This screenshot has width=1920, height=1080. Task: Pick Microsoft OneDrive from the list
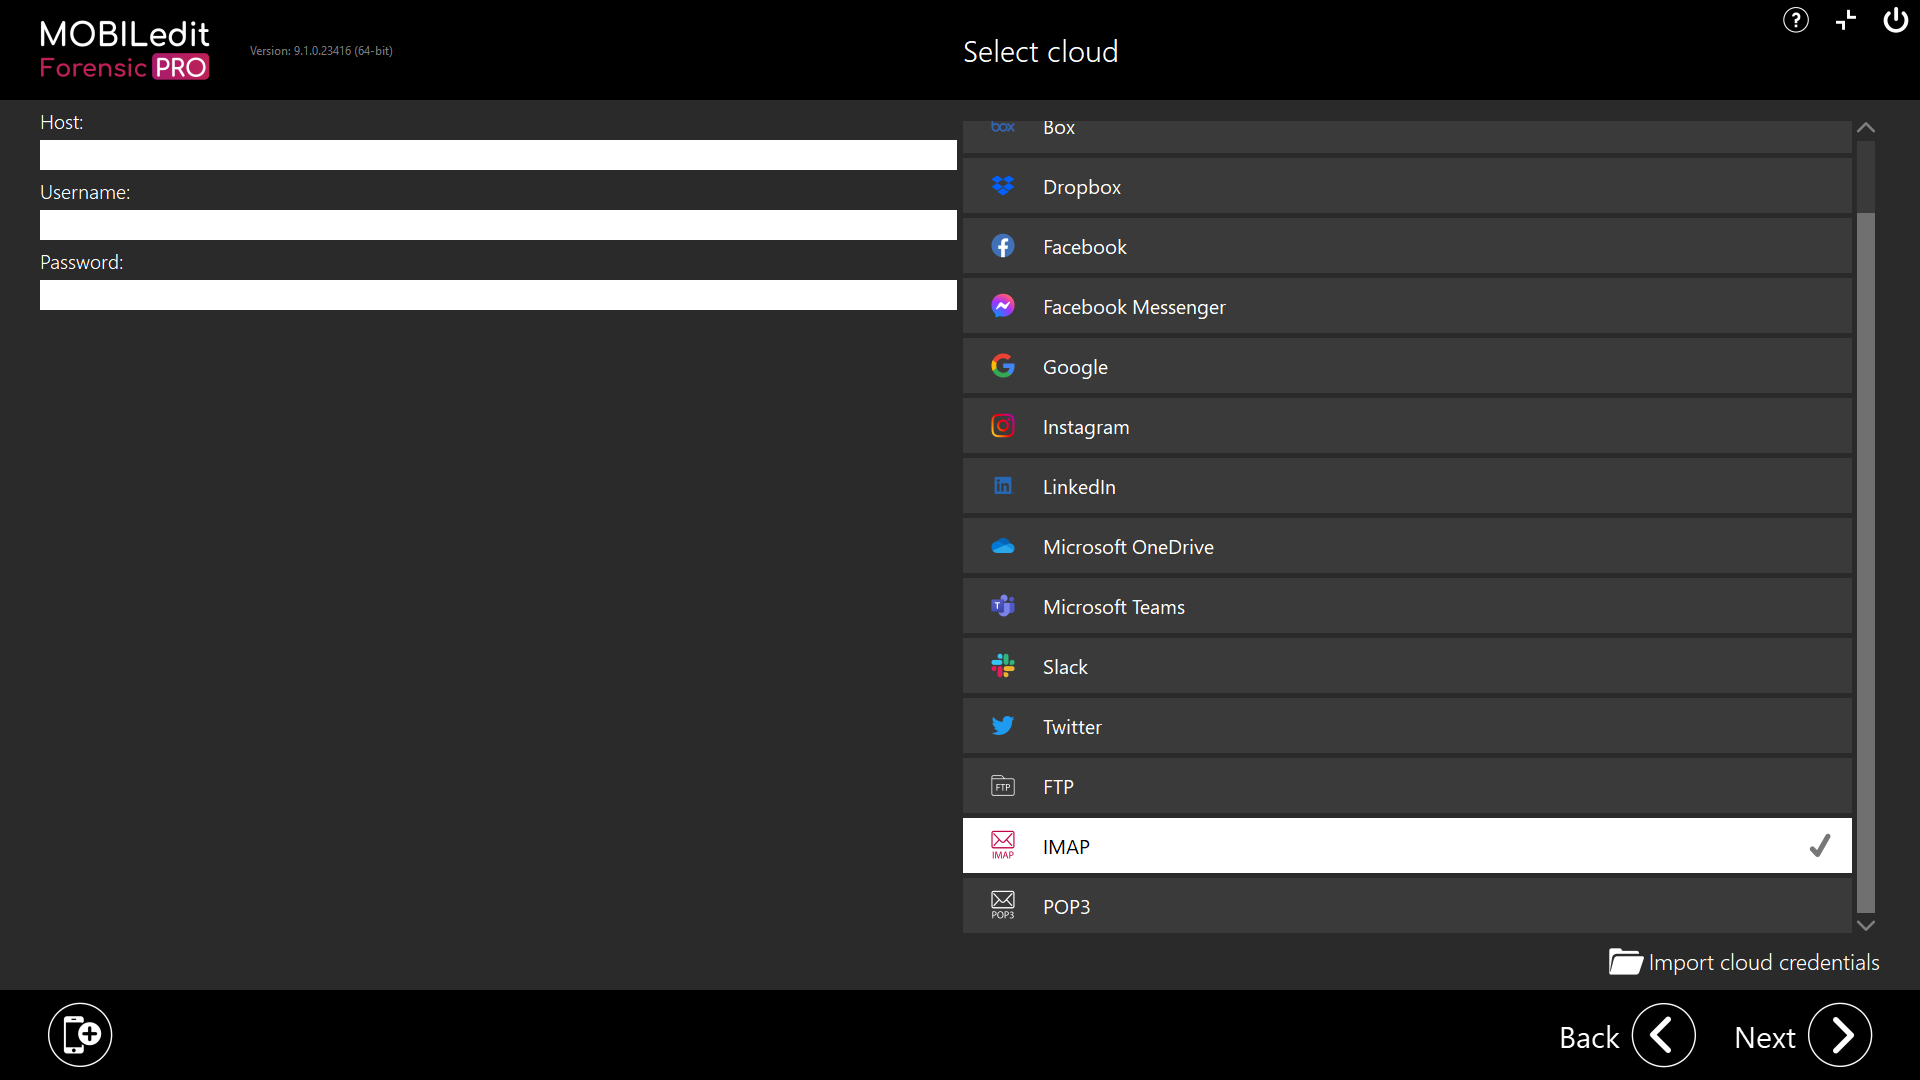1406,546
